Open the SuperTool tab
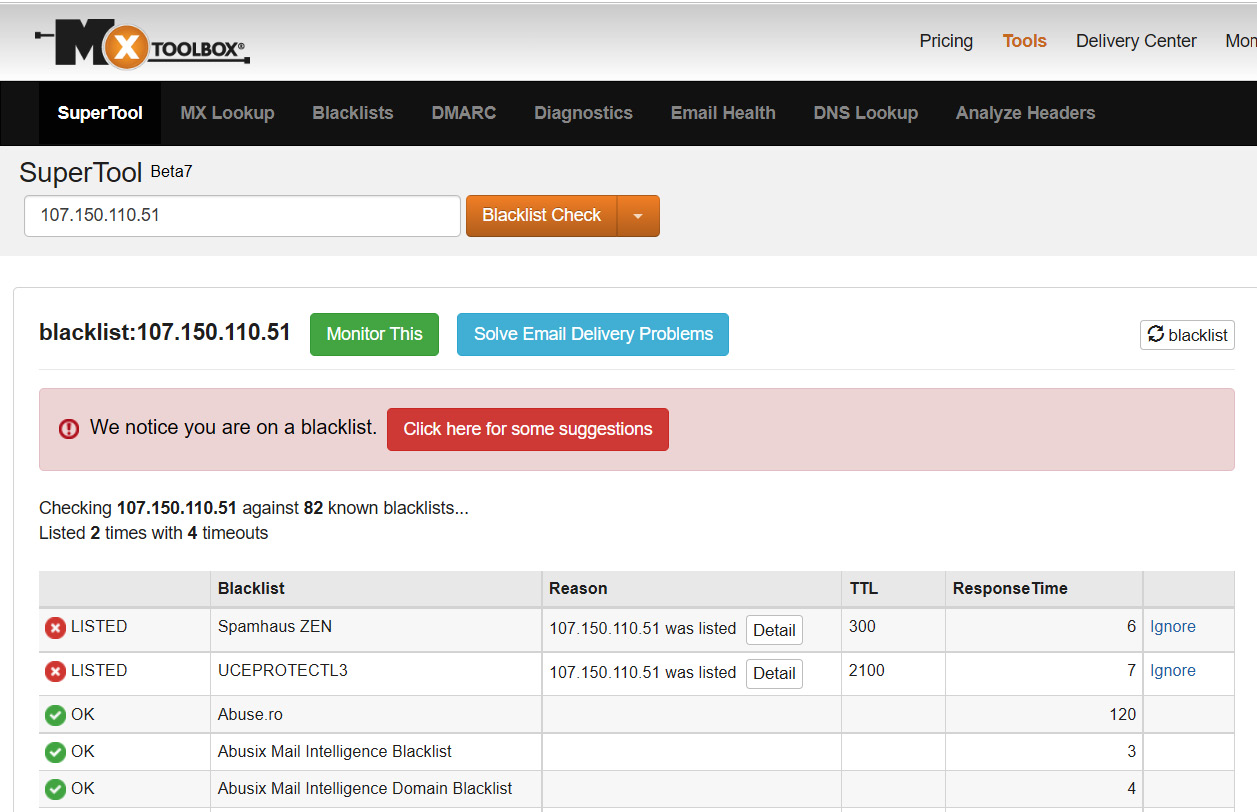Viewport: 1257px width, 812px height. tap(100, 113)
